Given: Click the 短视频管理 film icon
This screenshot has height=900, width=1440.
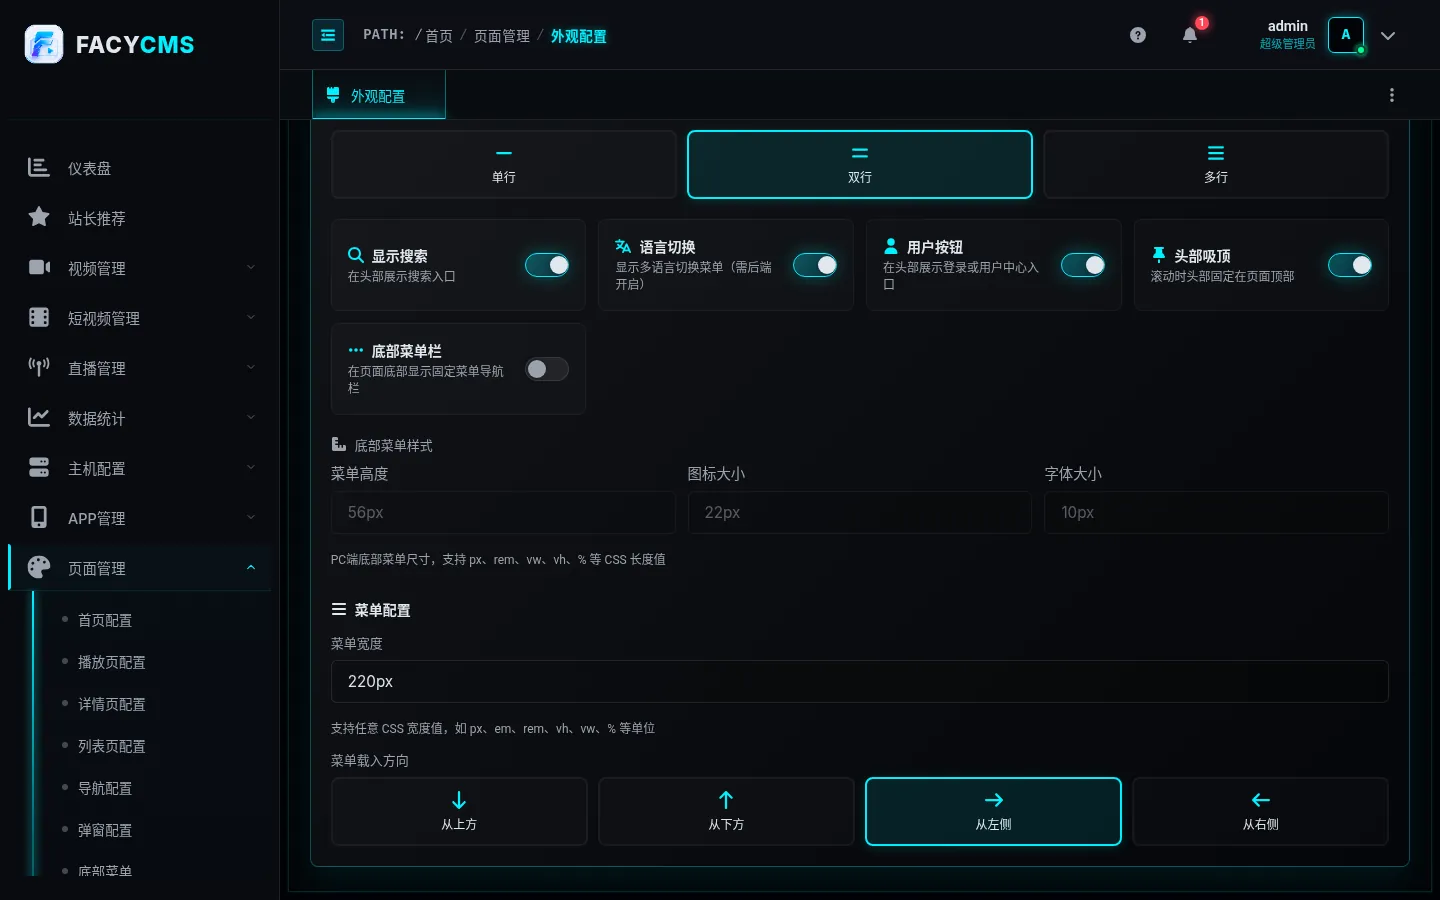Looking at the screenshot, I should [39, 317].
